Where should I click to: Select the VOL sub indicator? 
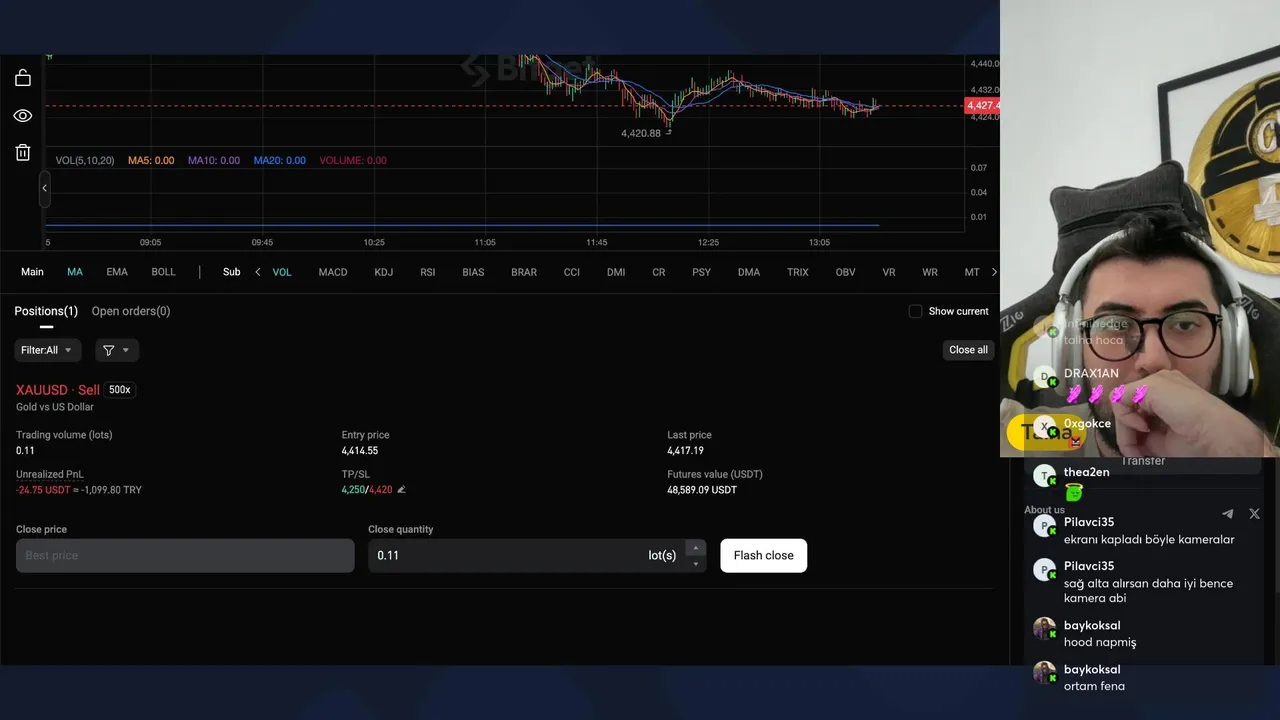282,272
